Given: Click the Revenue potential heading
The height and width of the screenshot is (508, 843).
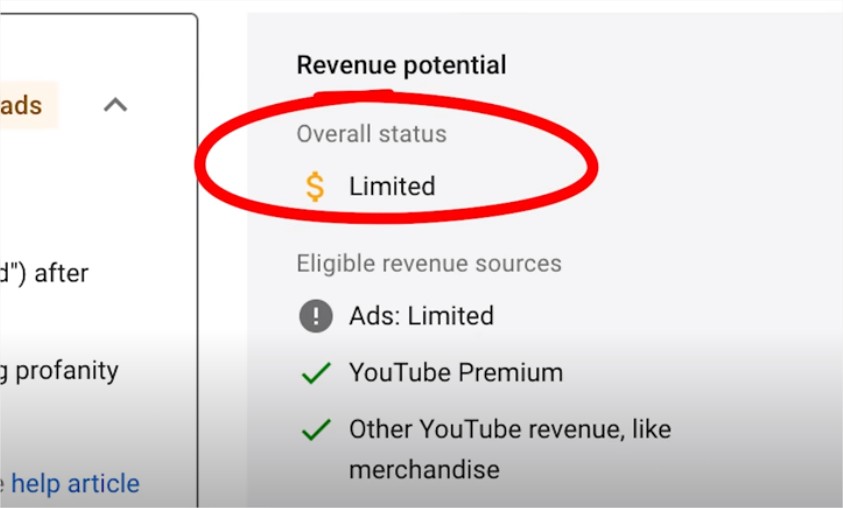Looking at the screenshot, I should [401, 66].
